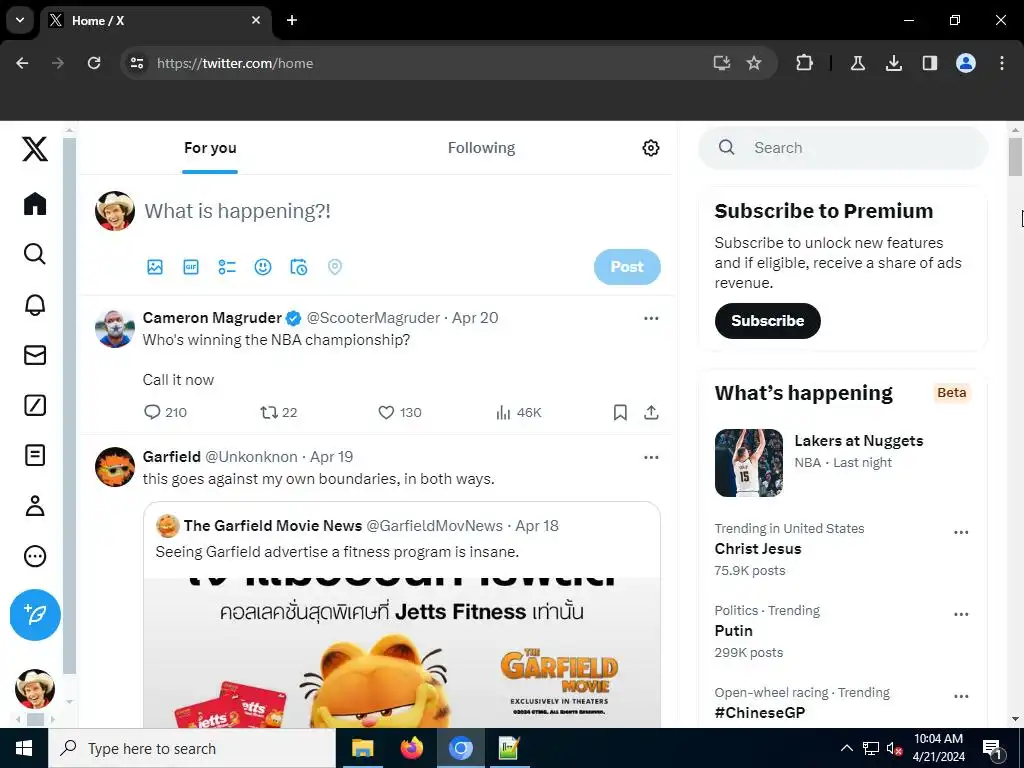Open a new browser tab
The width and height of the screenshot is (1024, 768).
[x=292, y=20]
